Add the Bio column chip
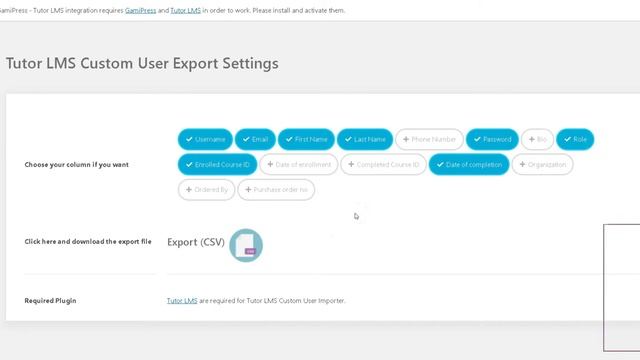Image resolution: width=640 pixels, height=360 pixels. pos(537,139)
